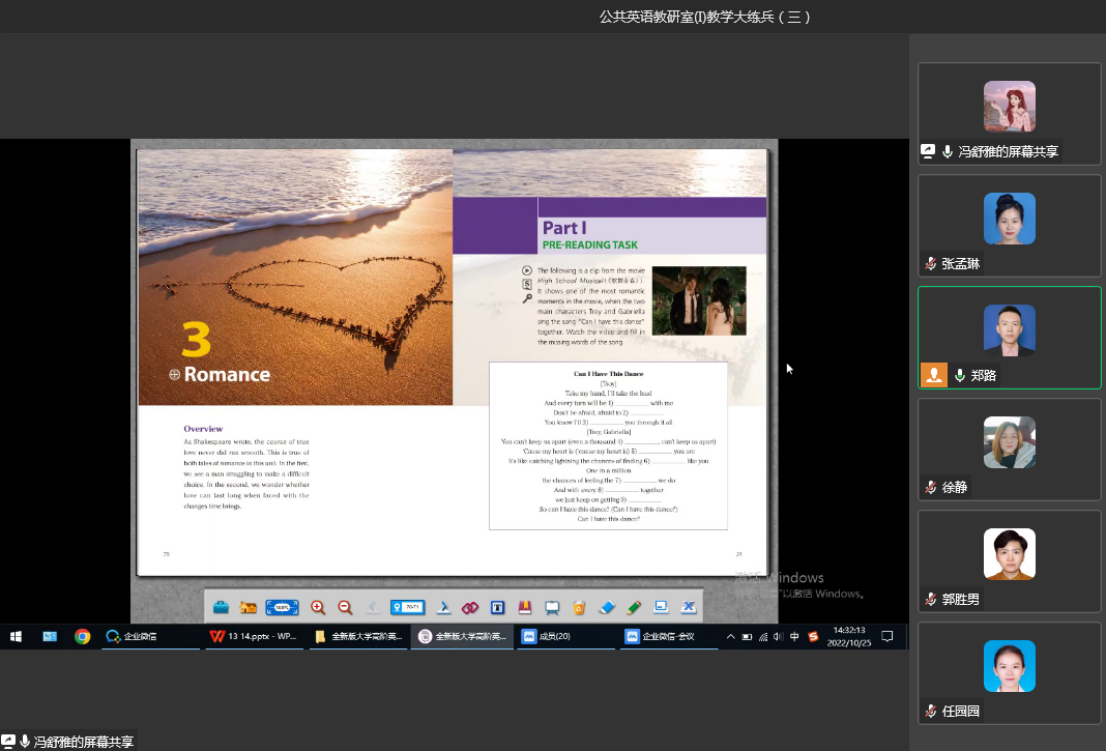Select the eraser tool in the e-book toolbar

coord(606,607)
